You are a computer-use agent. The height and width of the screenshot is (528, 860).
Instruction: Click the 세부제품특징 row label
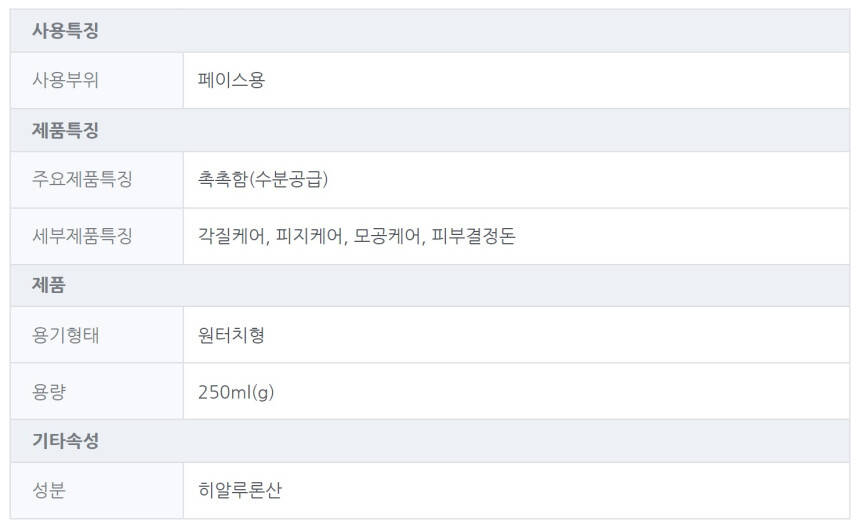82,237
